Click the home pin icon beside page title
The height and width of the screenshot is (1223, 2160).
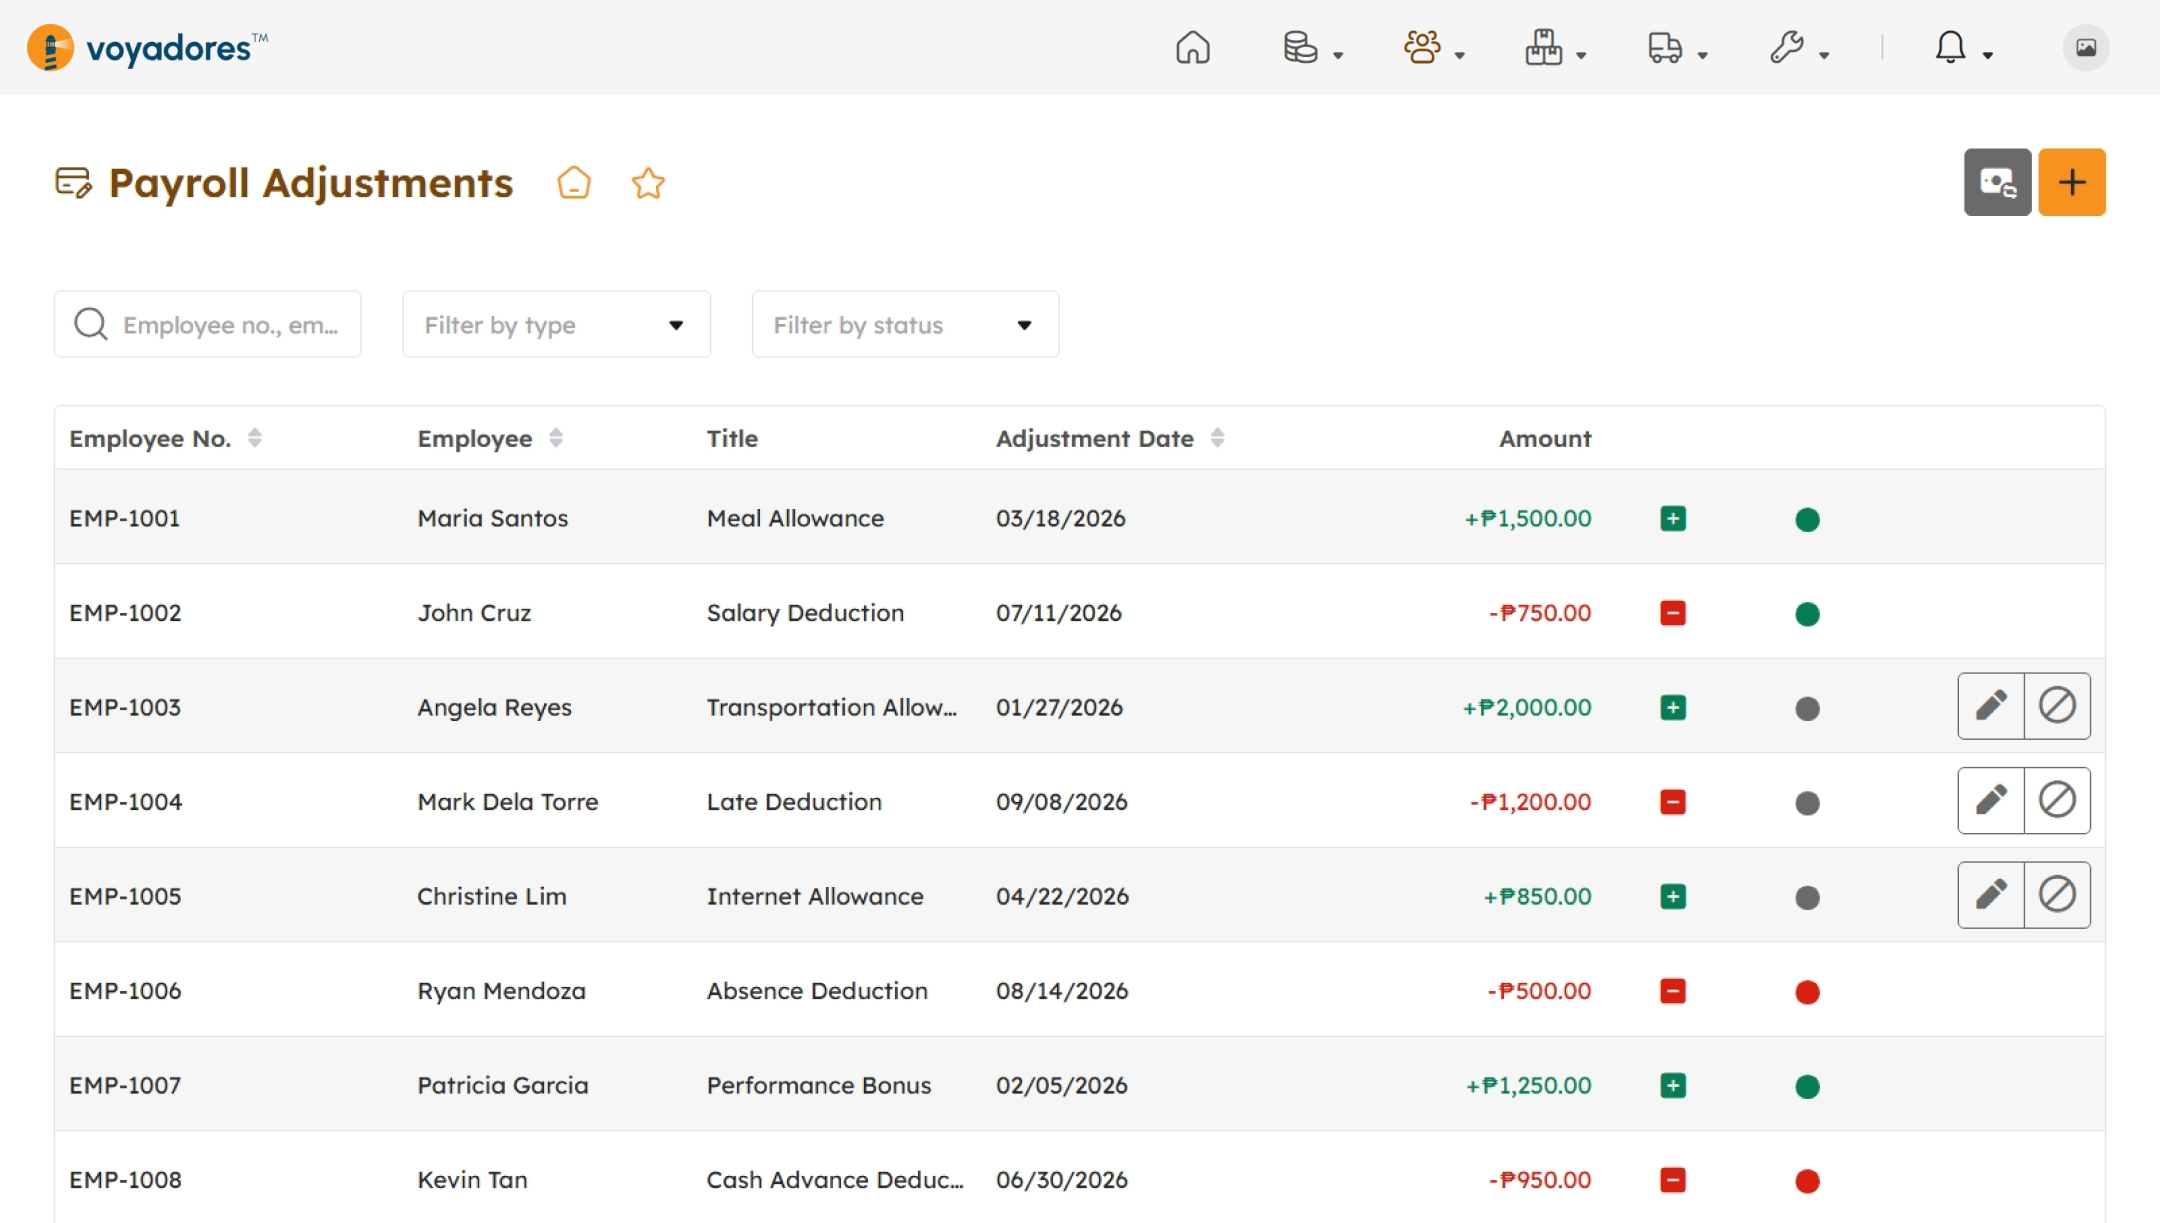pyautogui.click(x=574, y=183)
